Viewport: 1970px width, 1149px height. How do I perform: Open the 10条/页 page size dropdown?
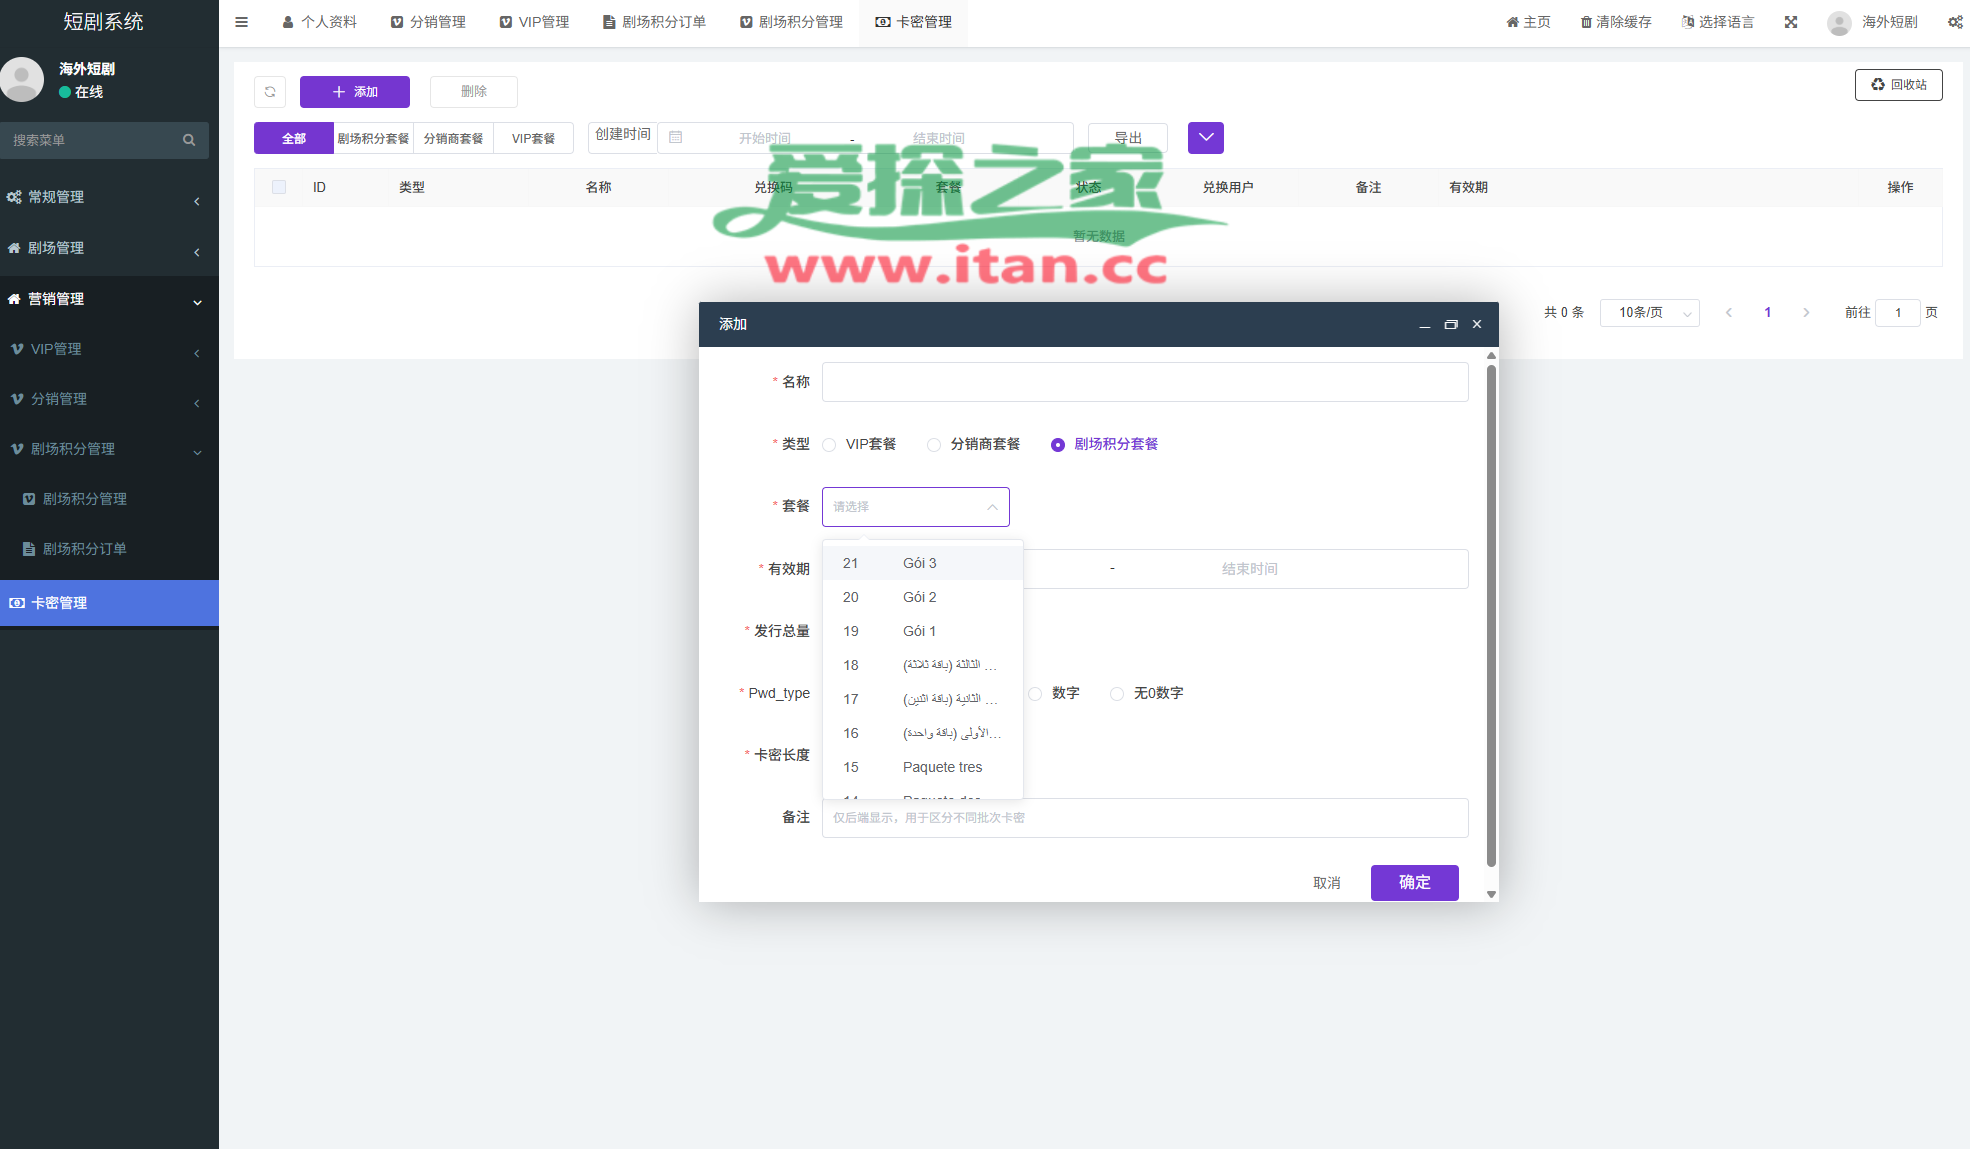point(1649,313)
